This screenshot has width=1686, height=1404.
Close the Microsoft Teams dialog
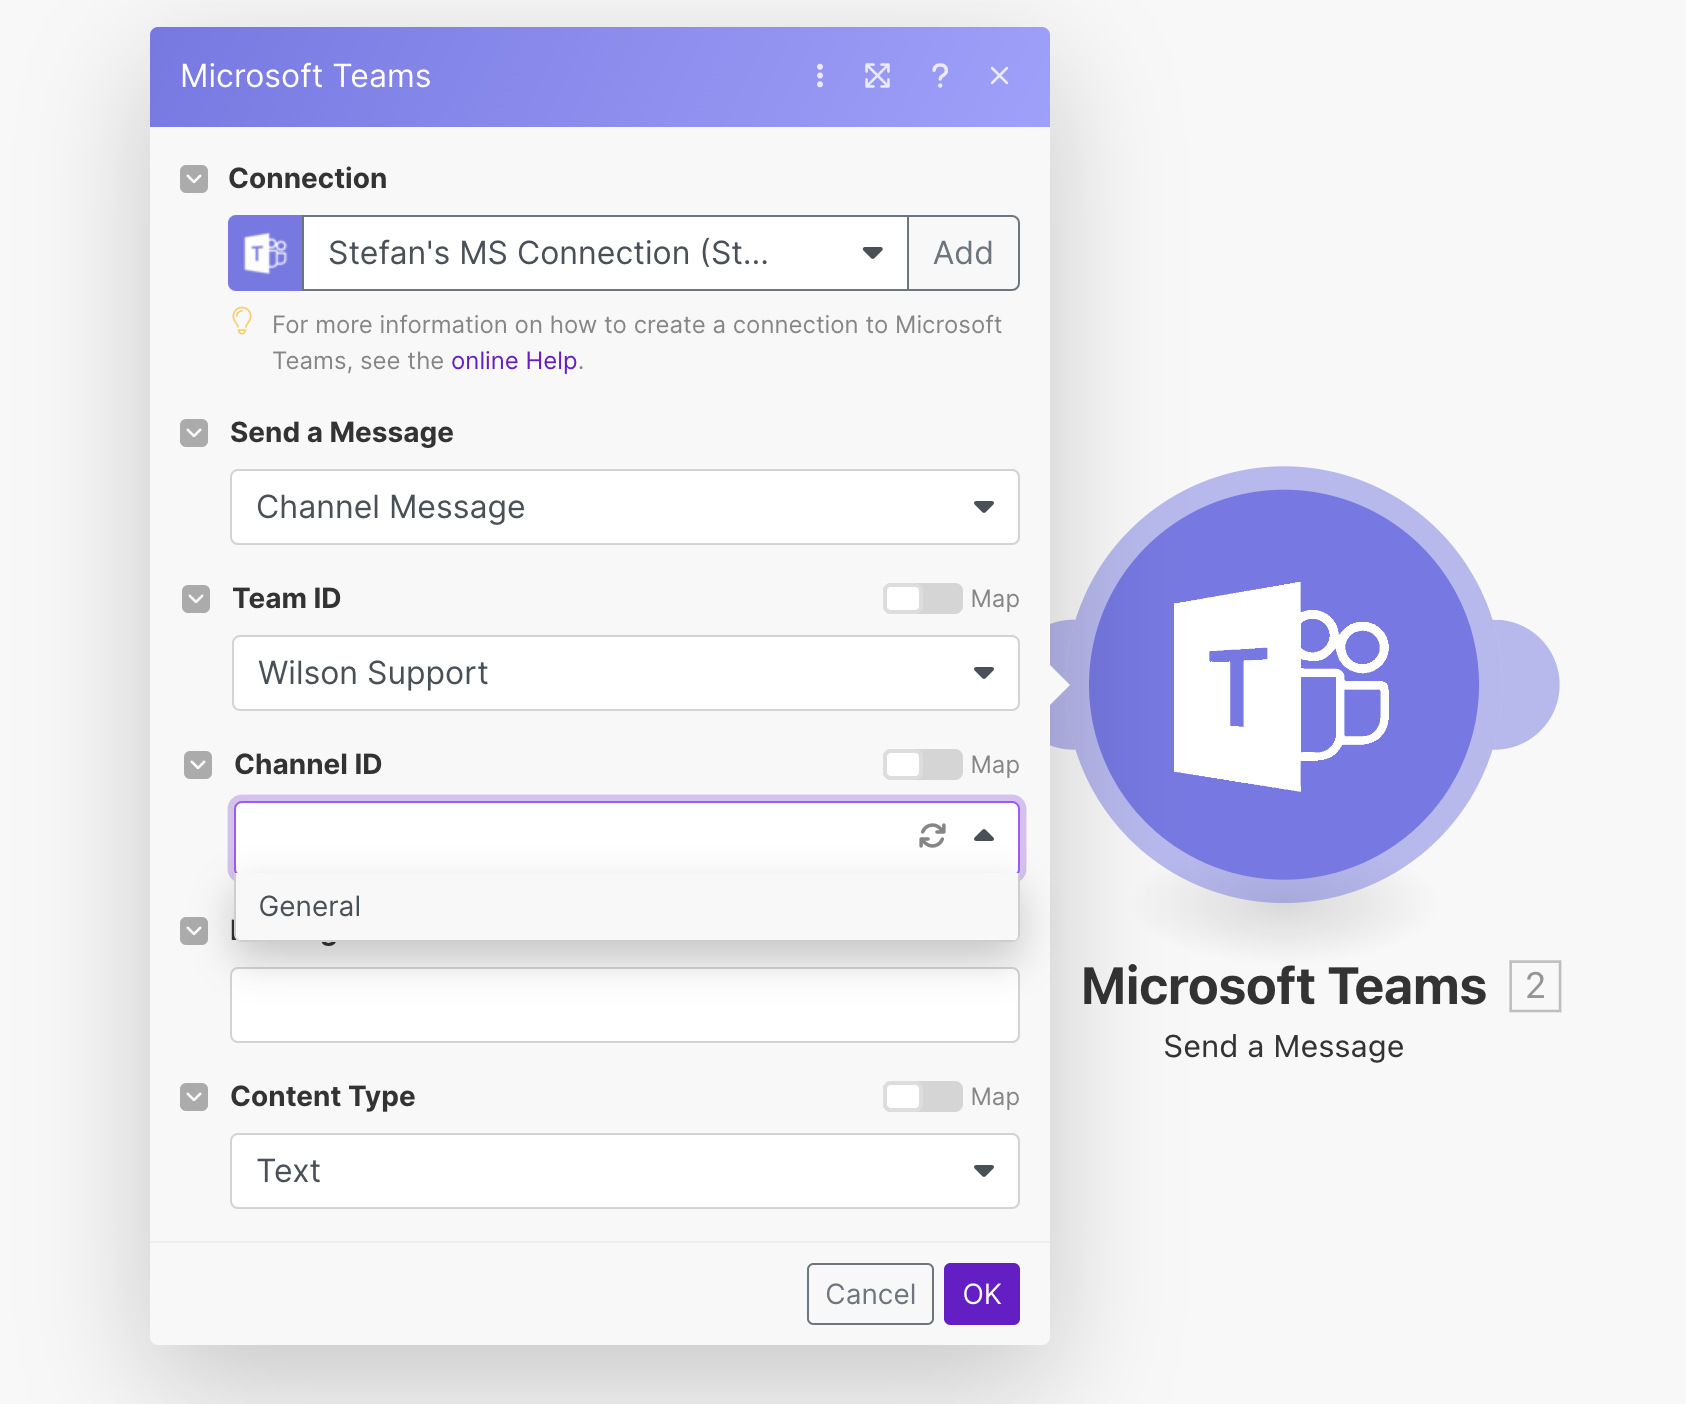click(x=999, y=76)
